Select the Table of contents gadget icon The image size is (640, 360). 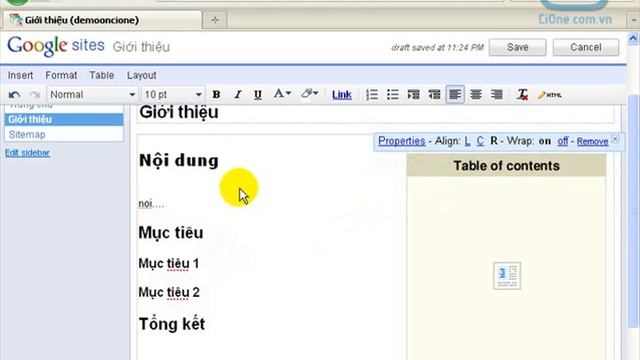tap(507, 276)
